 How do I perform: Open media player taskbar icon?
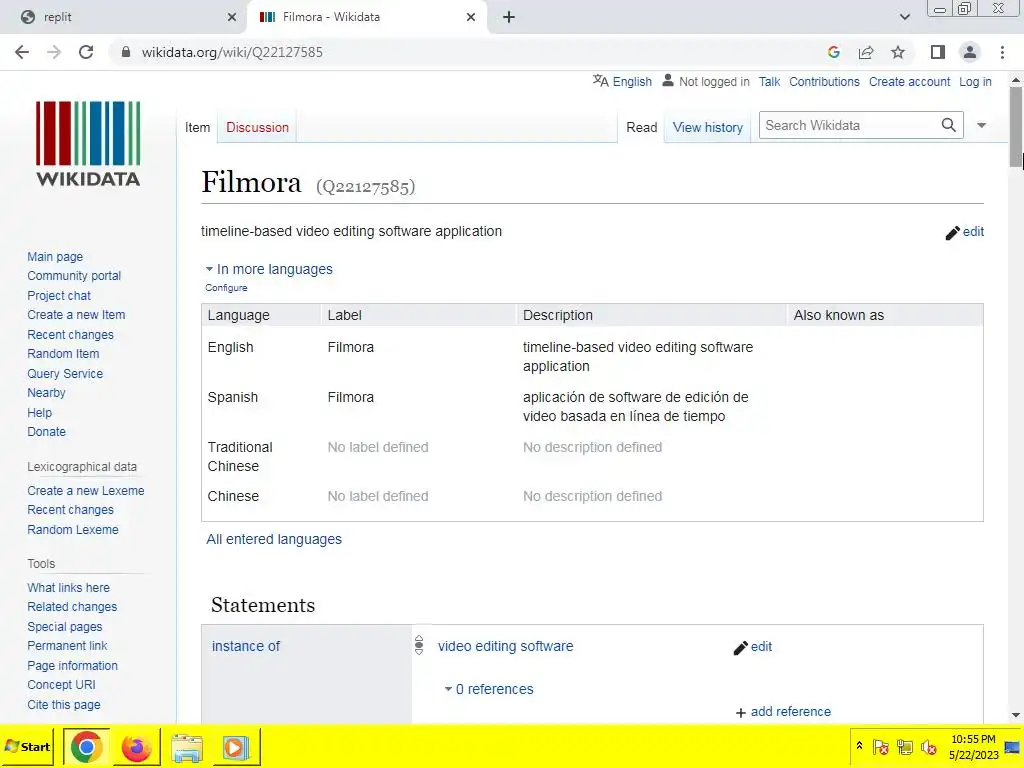(235, 746)
